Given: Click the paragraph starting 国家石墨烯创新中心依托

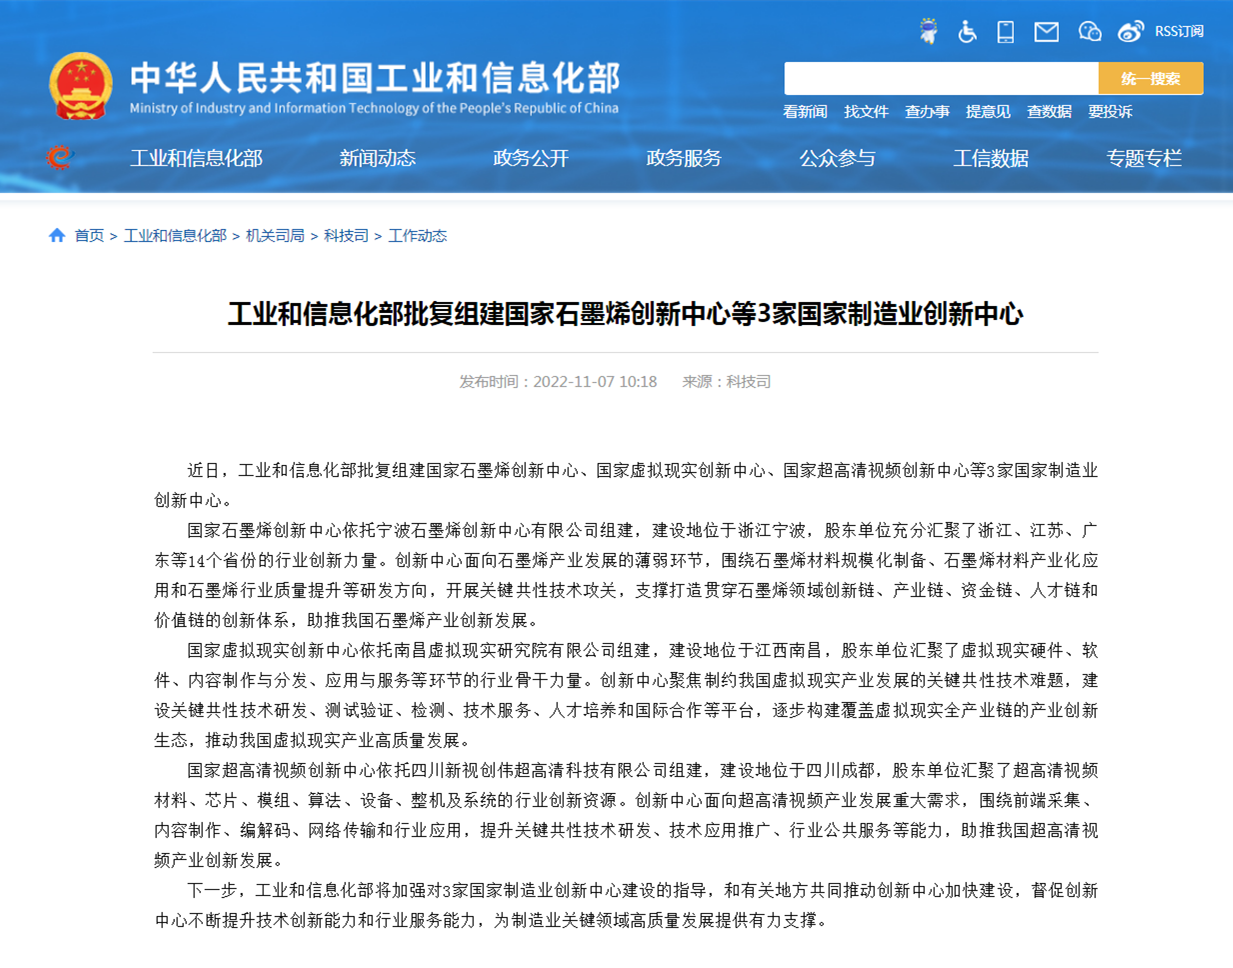Looking at the screenshot, I should tap(626, 575).
